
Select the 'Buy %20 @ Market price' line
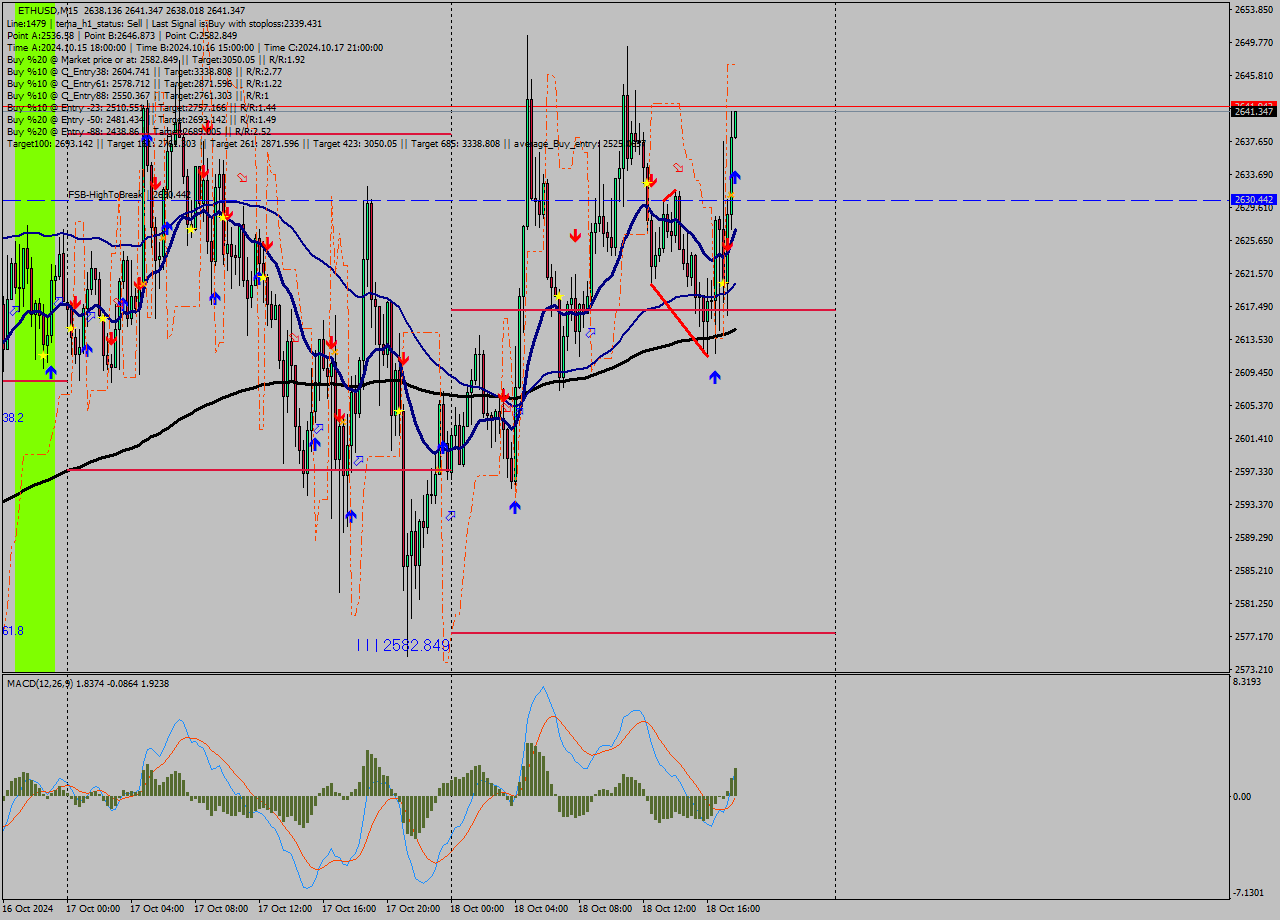pos(155,59)
